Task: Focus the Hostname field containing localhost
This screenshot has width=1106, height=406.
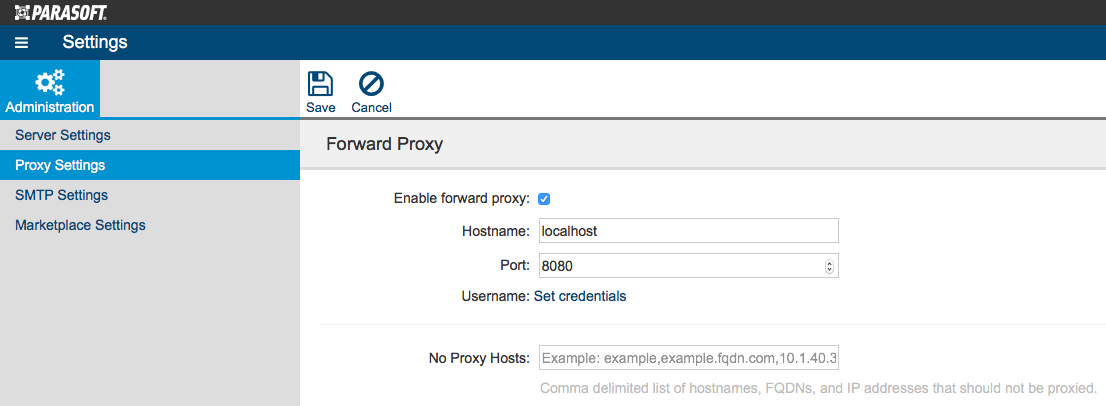Action: [688, 230]
